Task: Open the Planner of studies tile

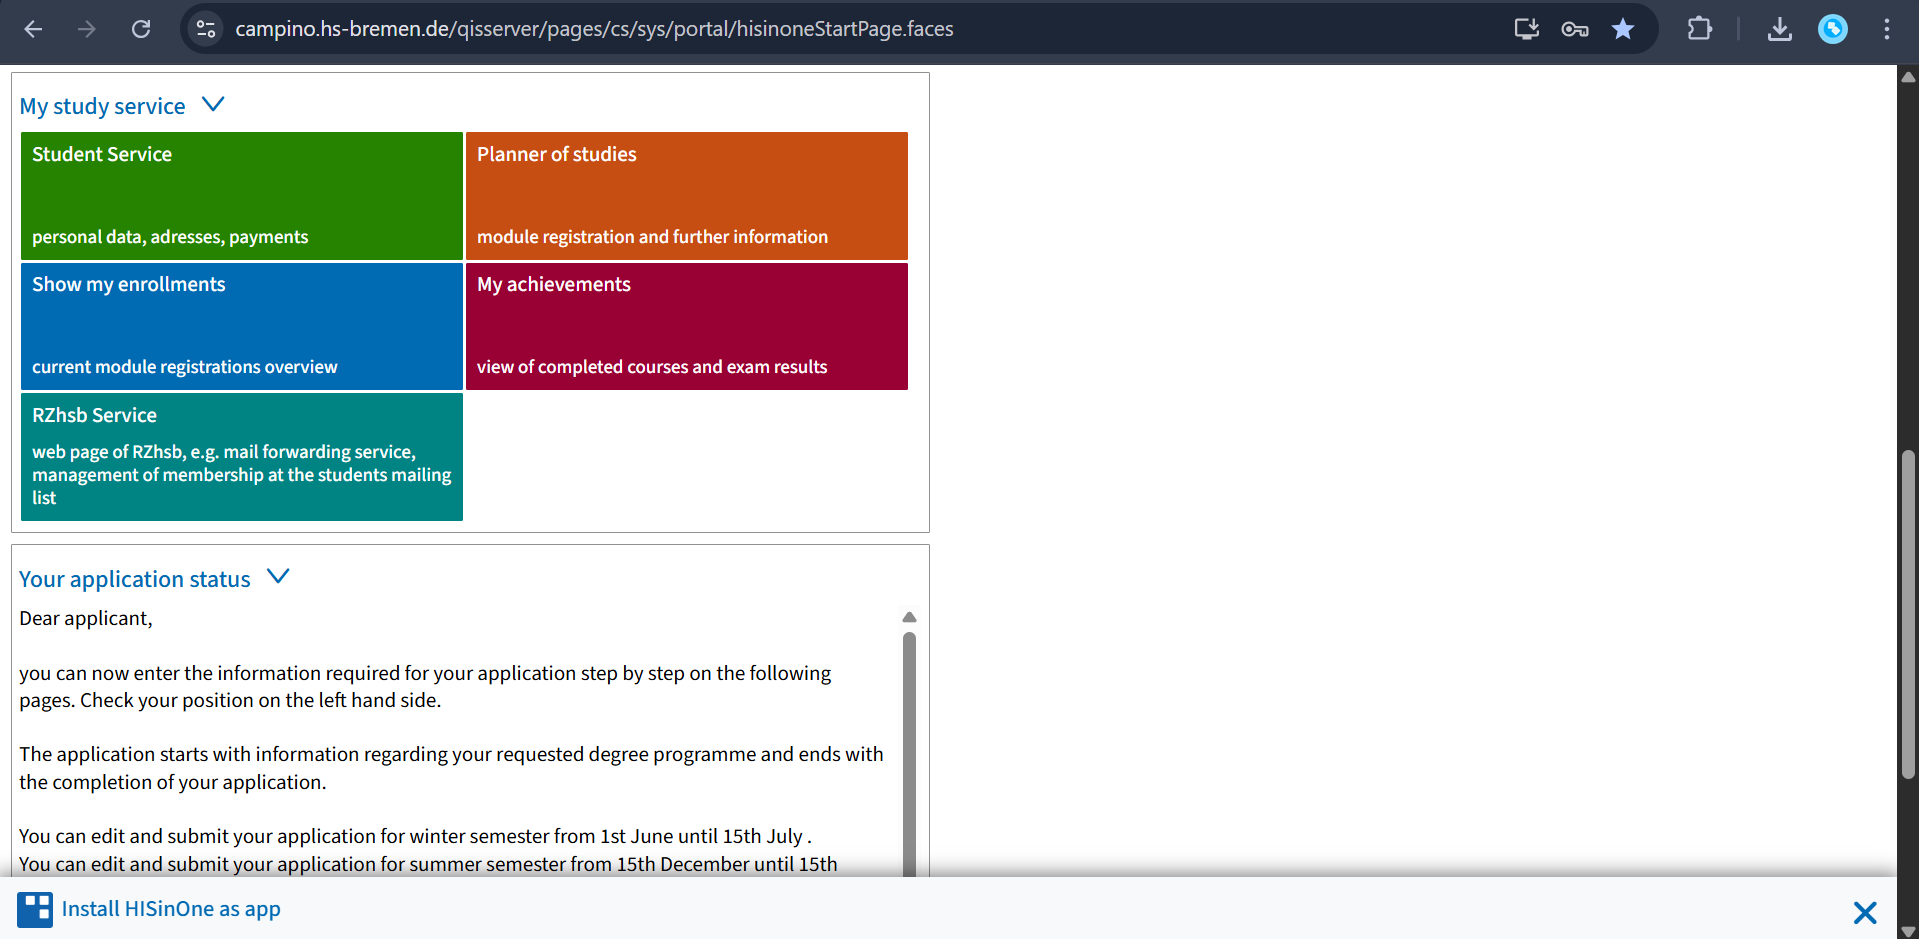Action: 686,196
